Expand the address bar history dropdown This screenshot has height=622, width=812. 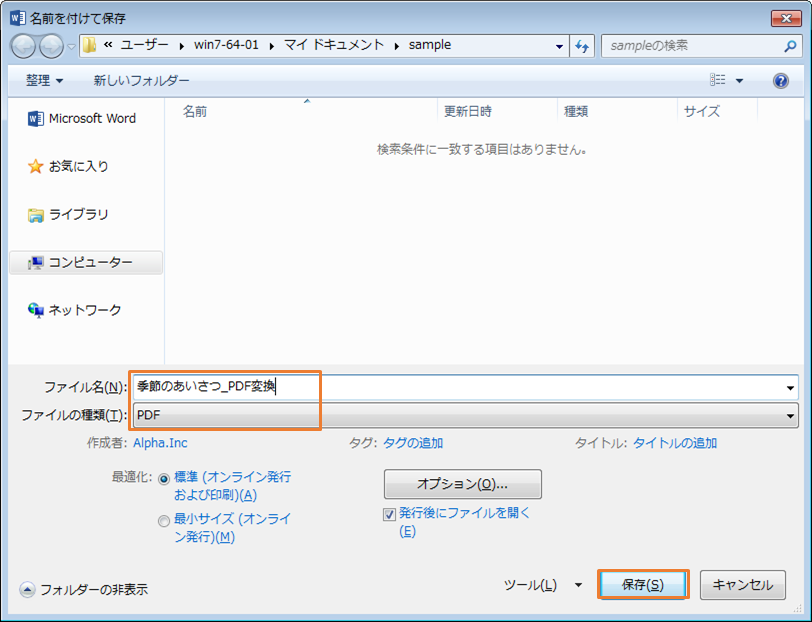tap(559, 46)
